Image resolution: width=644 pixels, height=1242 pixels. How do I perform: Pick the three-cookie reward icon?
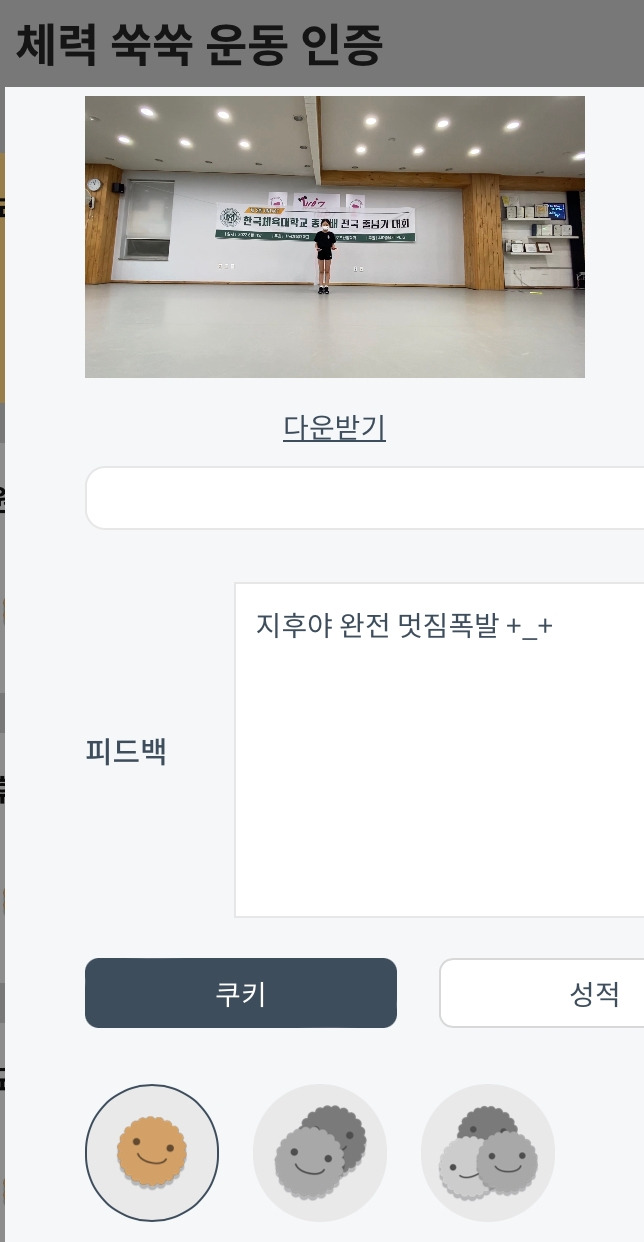[x=488, y=1152]
